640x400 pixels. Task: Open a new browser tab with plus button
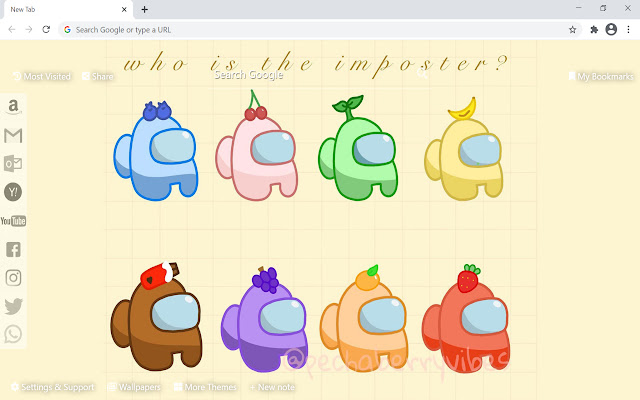tap(144, 9)
